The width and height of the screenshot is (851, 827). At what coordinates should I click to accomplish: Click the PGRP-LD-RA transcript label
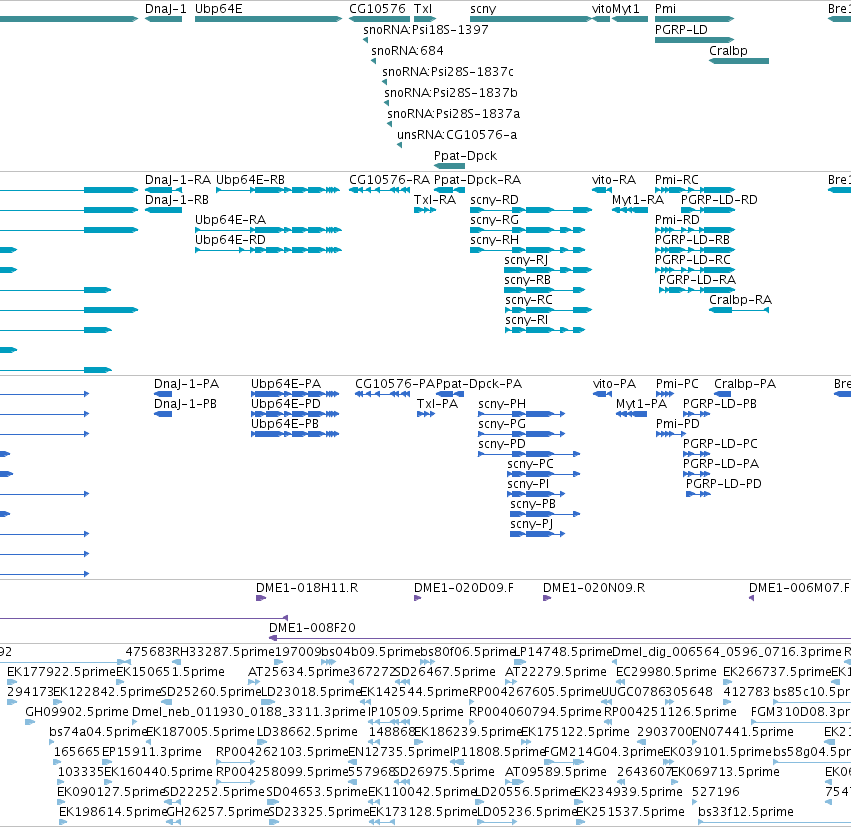pos(697,280)
